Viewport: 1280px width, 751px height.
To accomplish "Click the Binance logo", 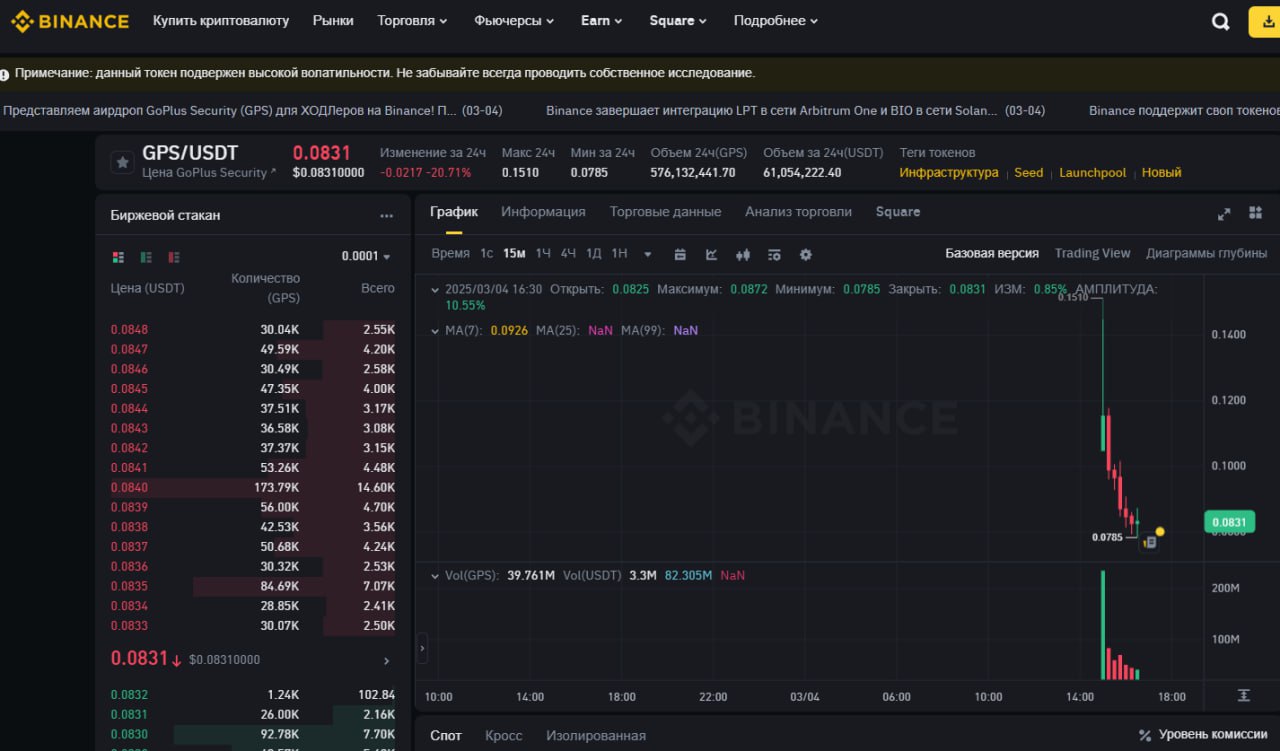I will tap(70, 21).
